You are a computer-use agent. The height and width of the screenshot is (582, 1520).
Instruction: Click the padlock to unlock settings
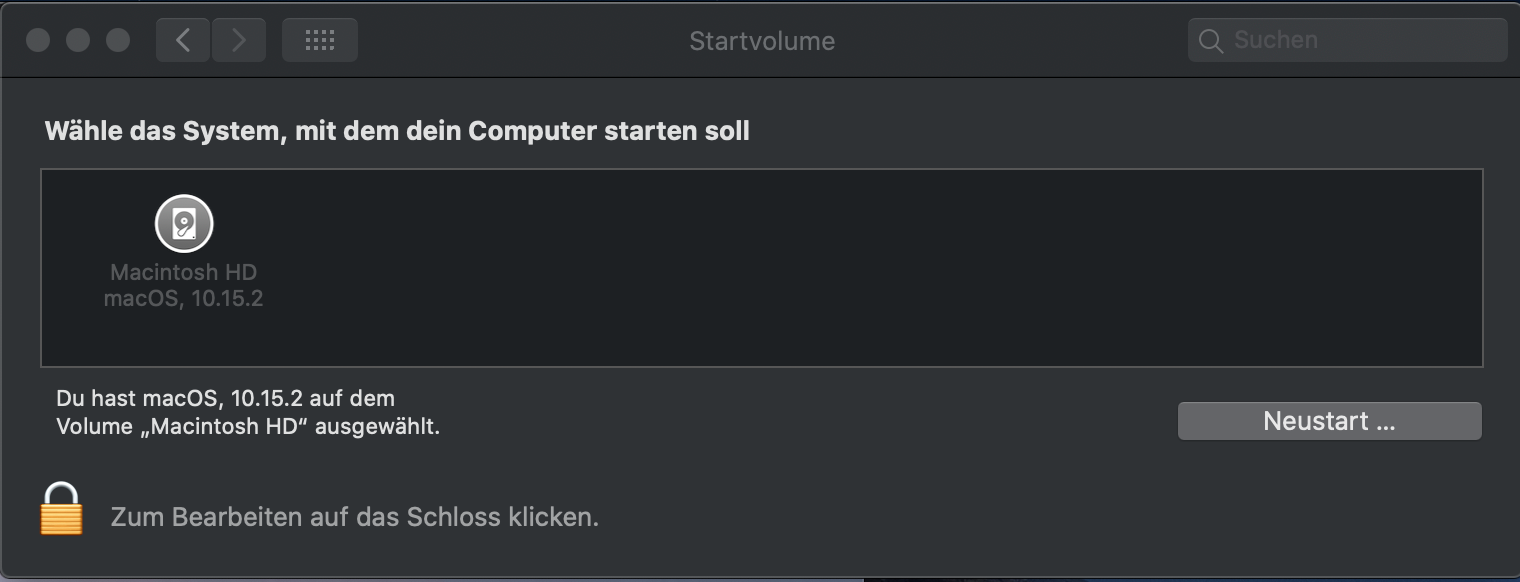pos(61,509)
